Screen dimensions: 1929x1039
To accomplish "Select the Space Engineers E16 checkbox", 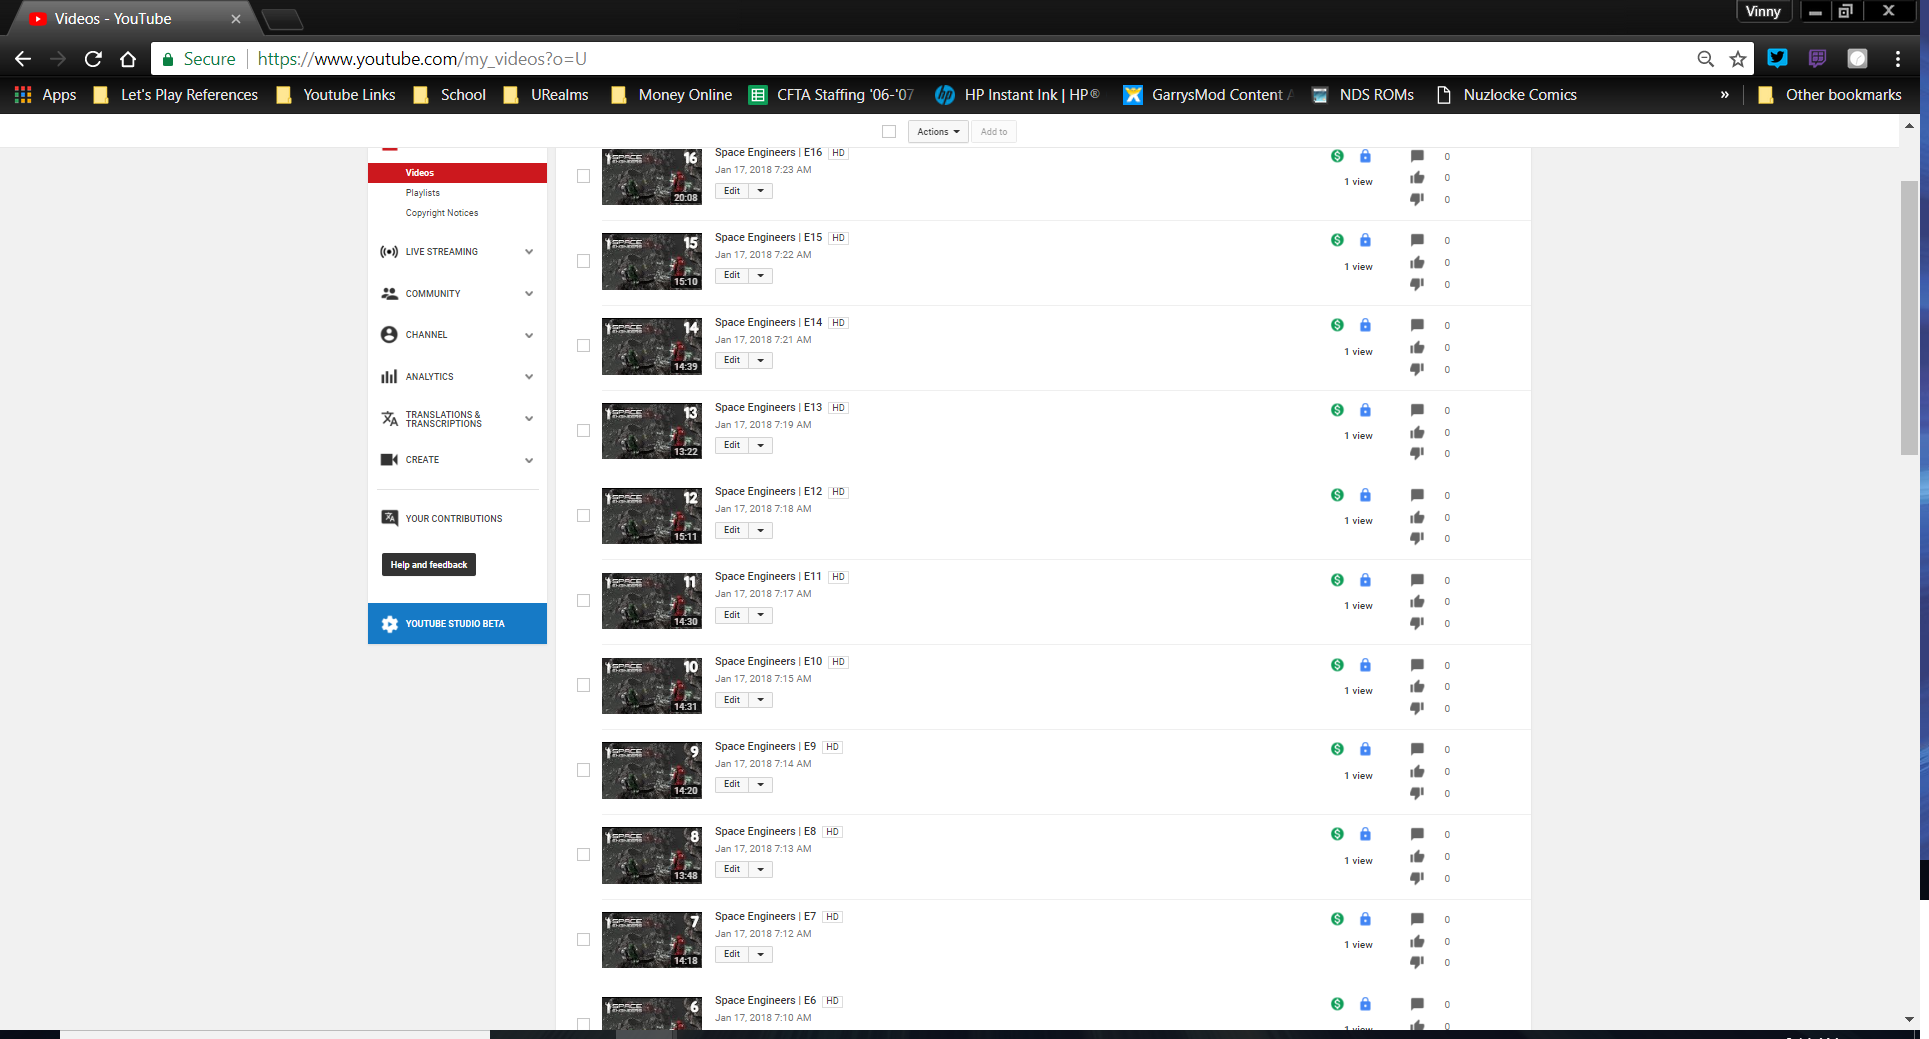I will 583,176.
